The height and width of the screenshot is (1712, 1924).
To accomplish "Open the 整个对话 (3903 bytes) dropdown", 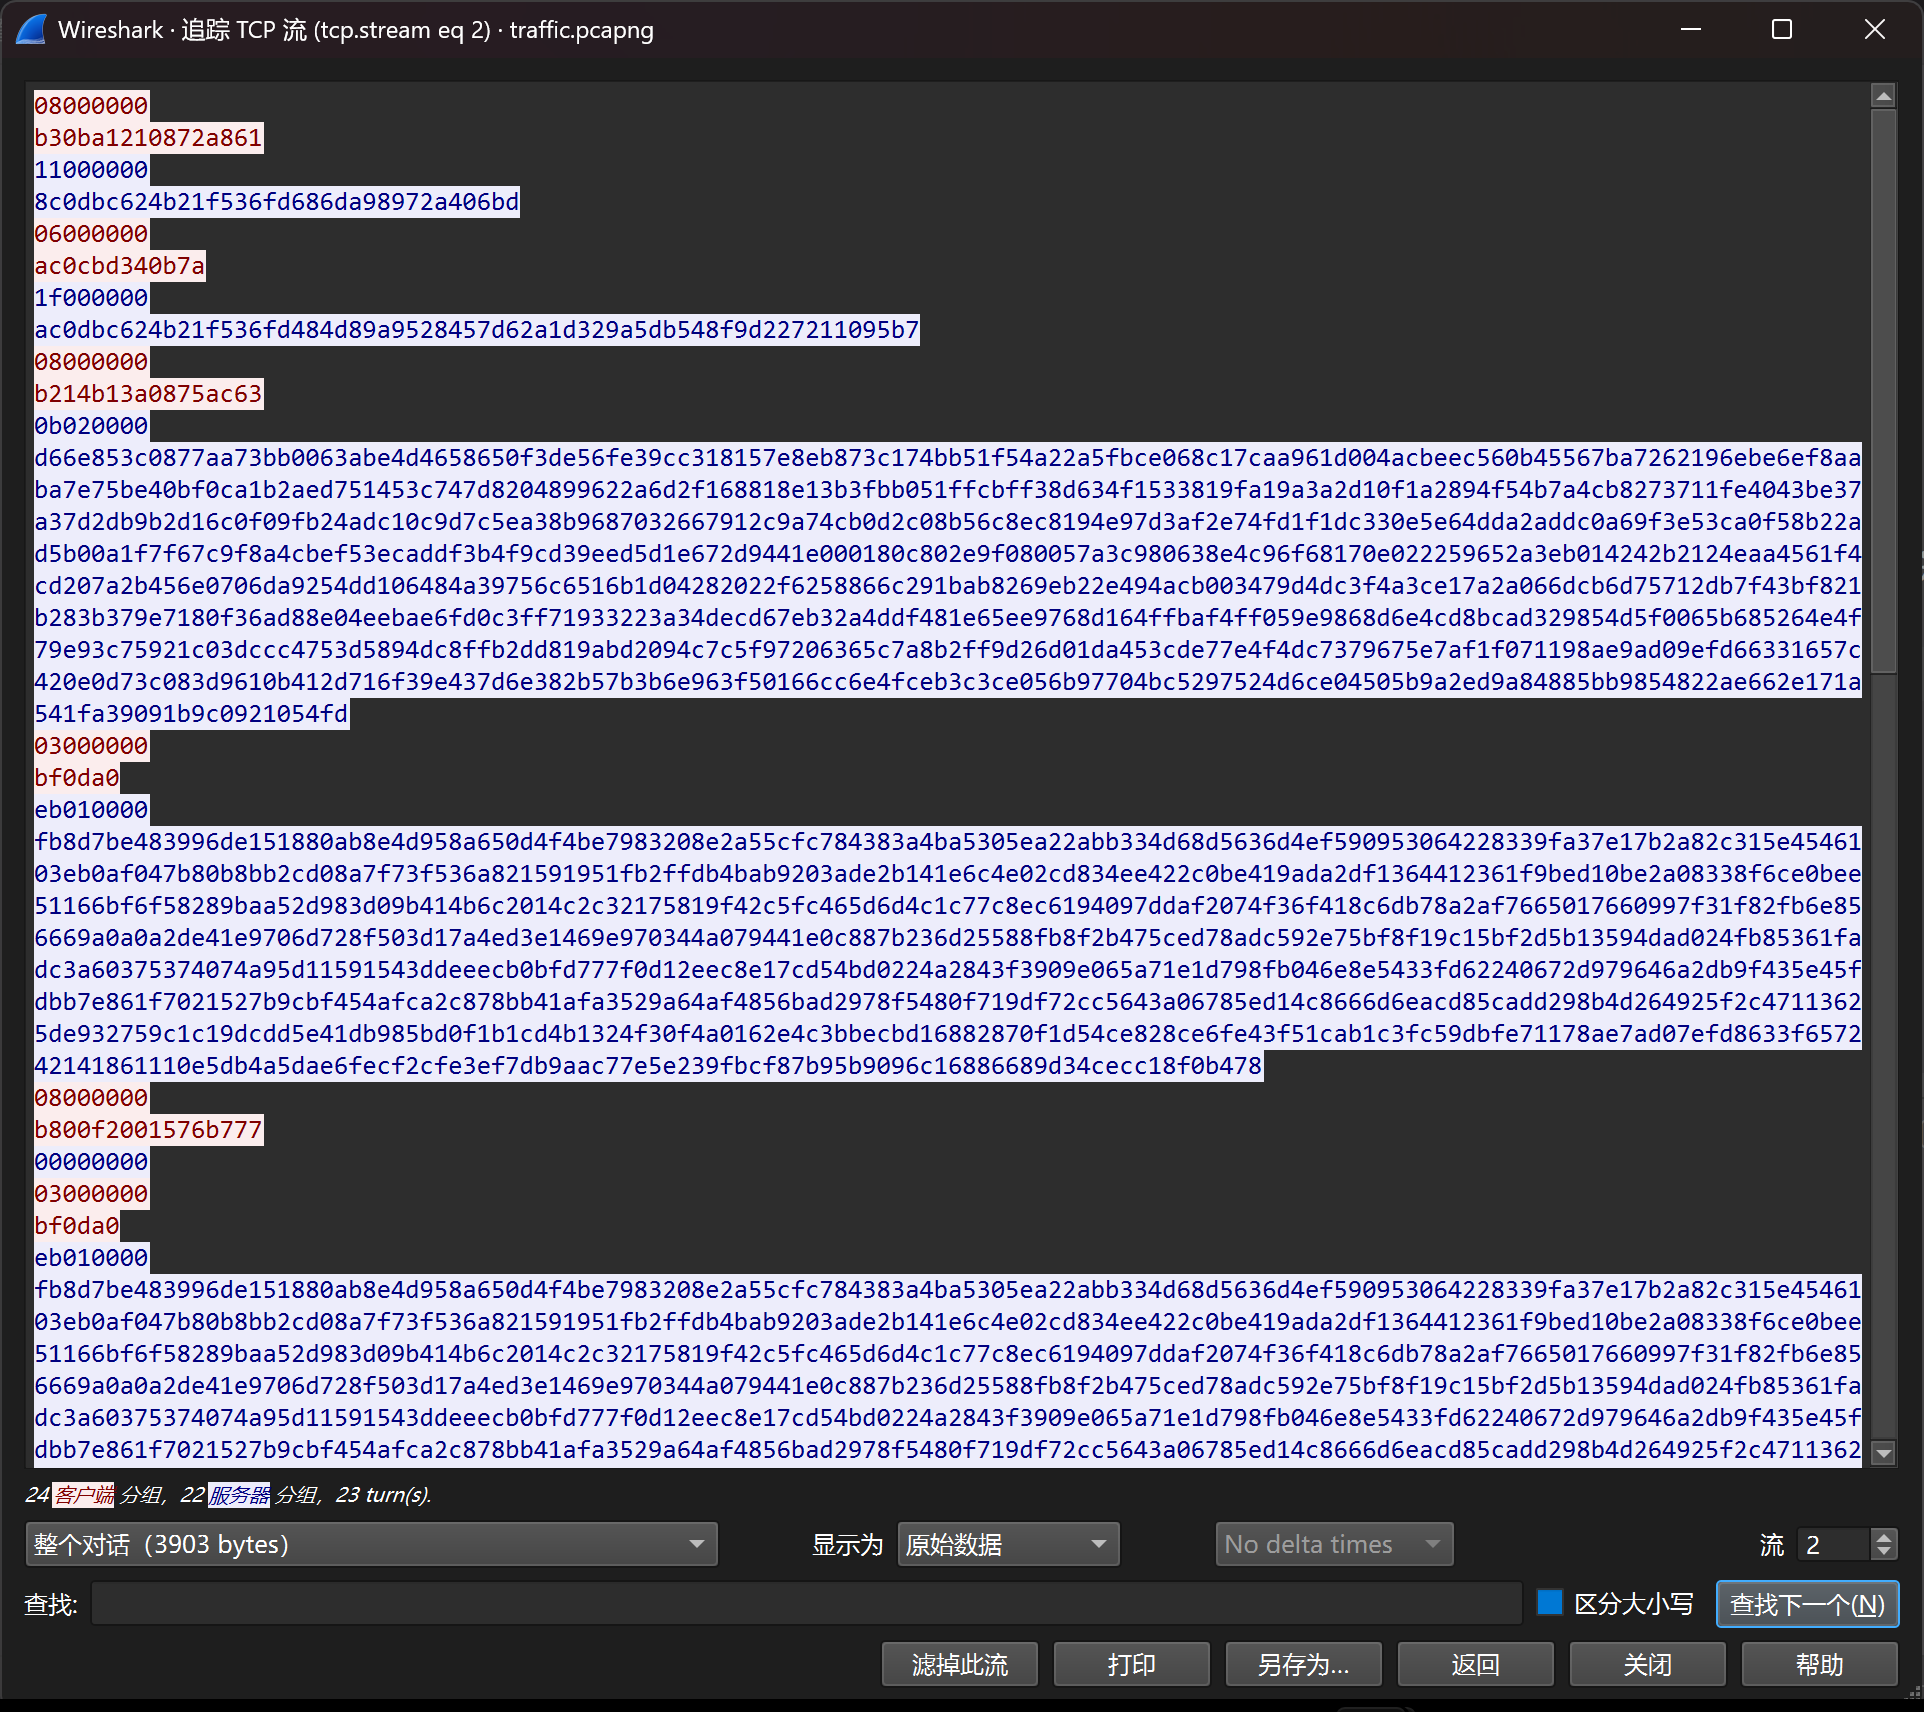I will click(x=371, y=1544).
